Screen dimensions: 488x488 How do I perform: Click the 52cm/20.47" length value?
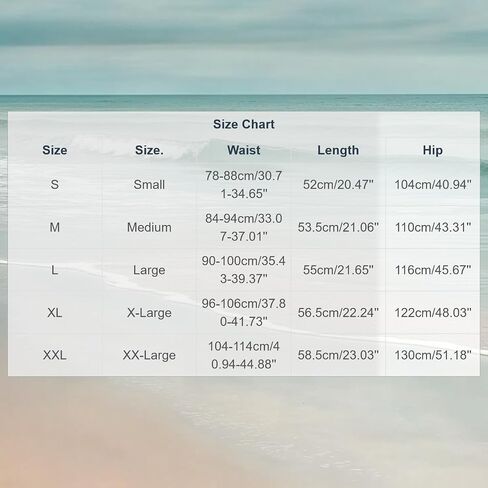tap(338, 184)
